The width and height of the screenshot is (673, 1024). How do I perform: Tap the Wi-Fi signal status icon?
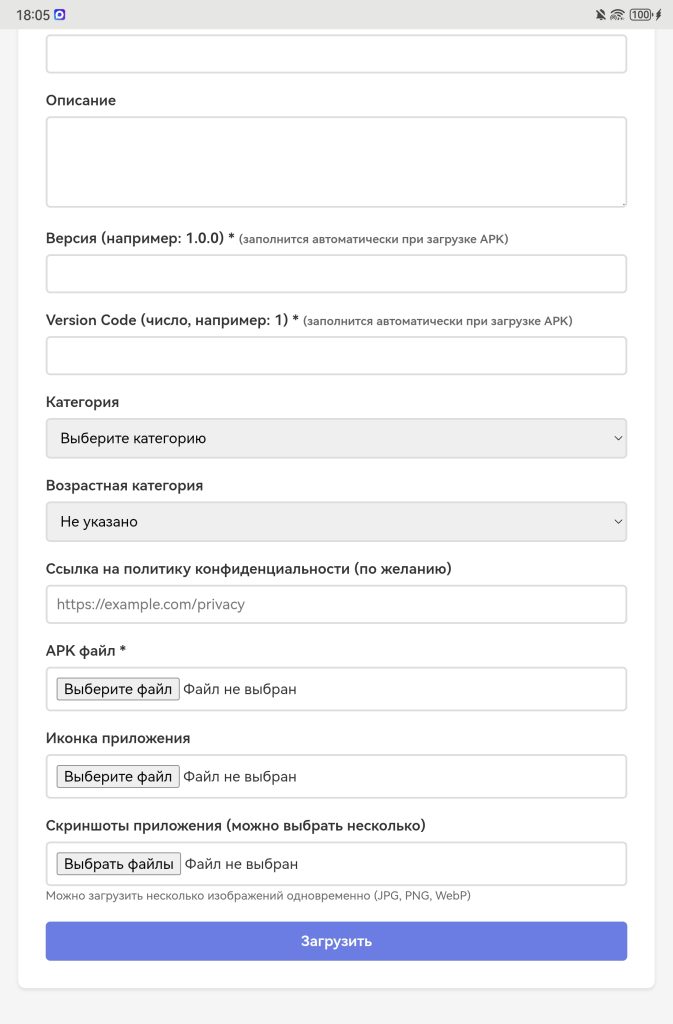pos(617,15)
